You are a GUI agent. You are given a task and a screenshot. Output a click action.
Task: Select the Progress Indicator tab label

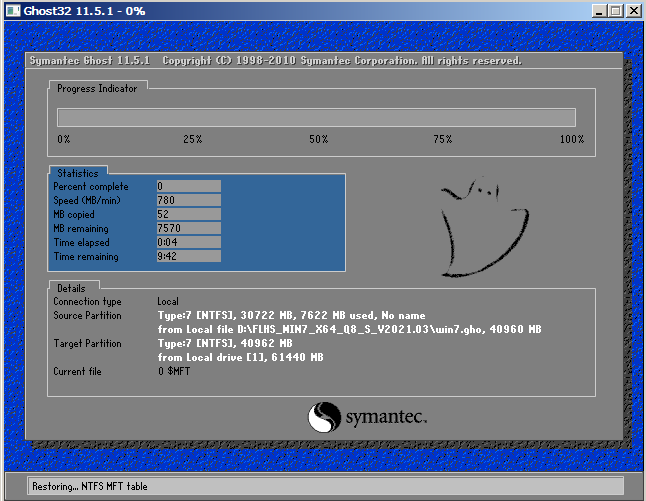[x=97, y=88]
